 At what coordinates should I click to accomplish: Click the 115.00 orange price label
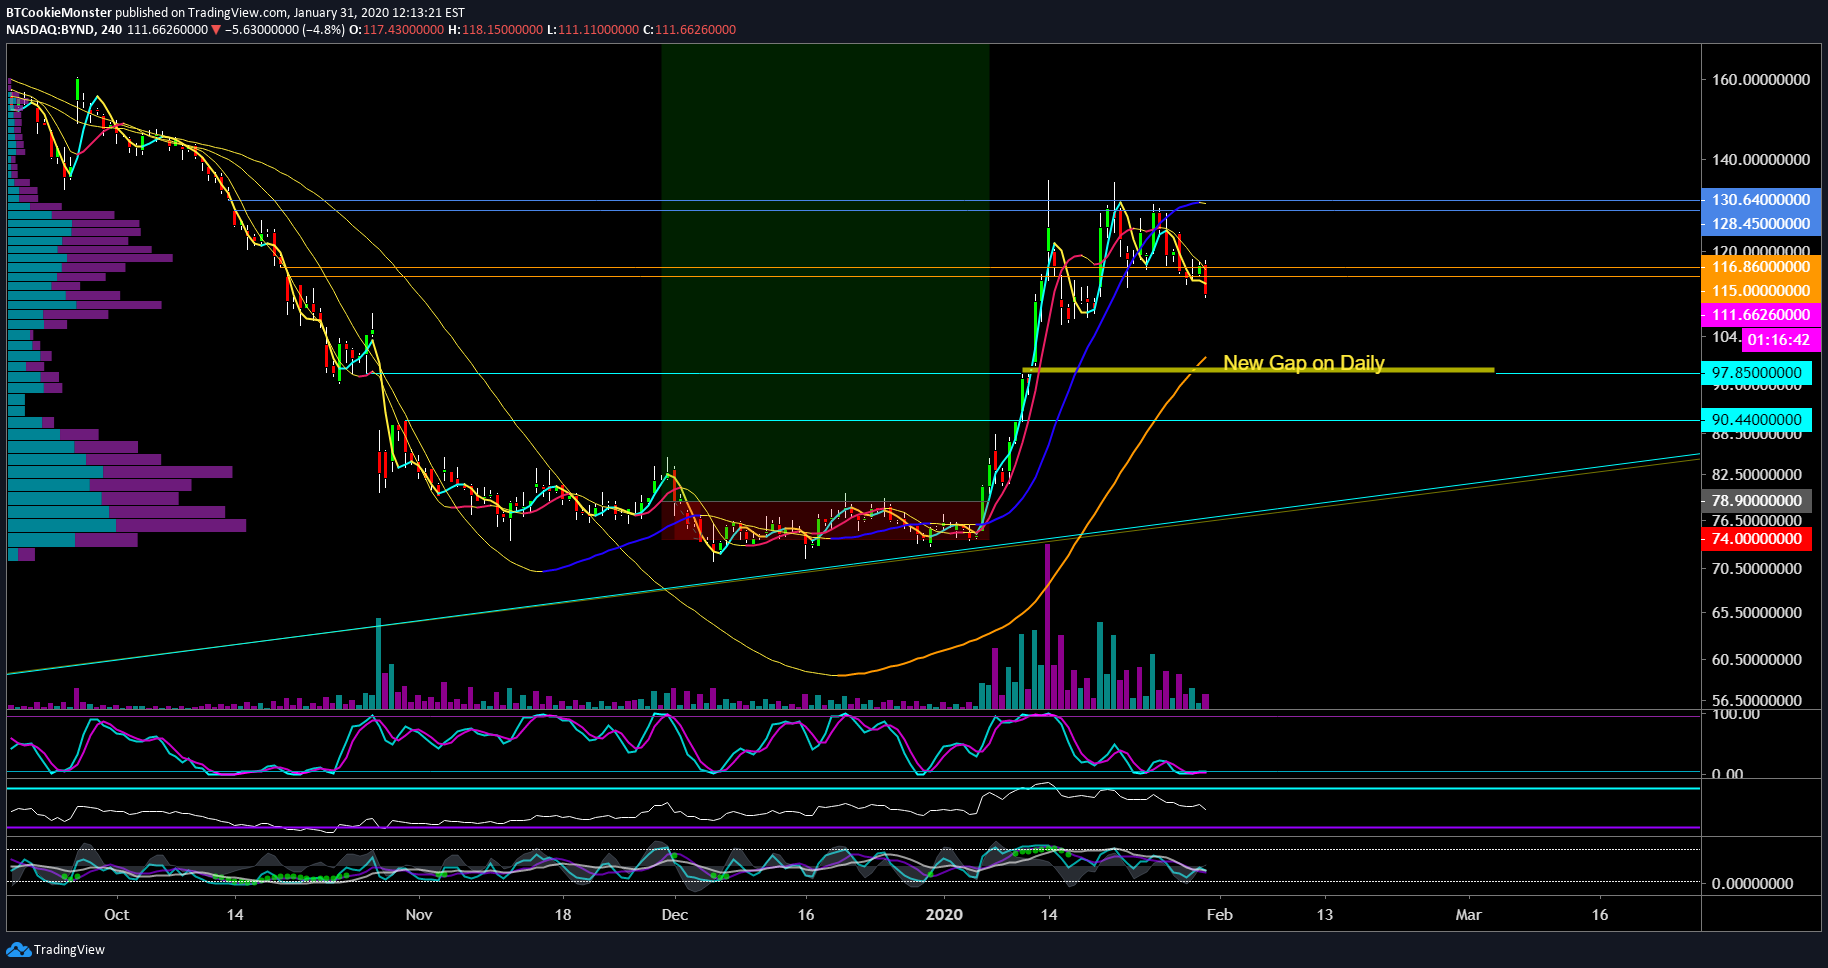(1761, 291)
